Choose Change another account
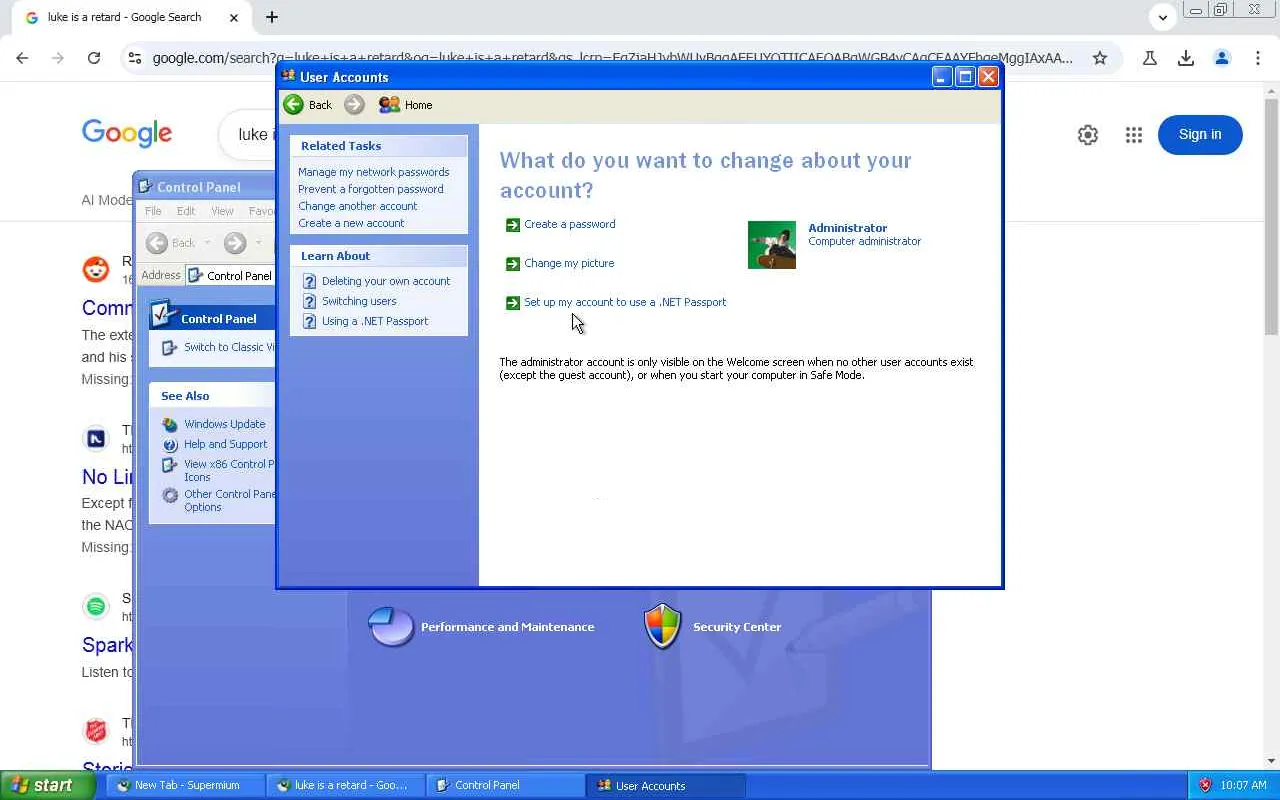The image size is (1280, 800). pos(358,206)
